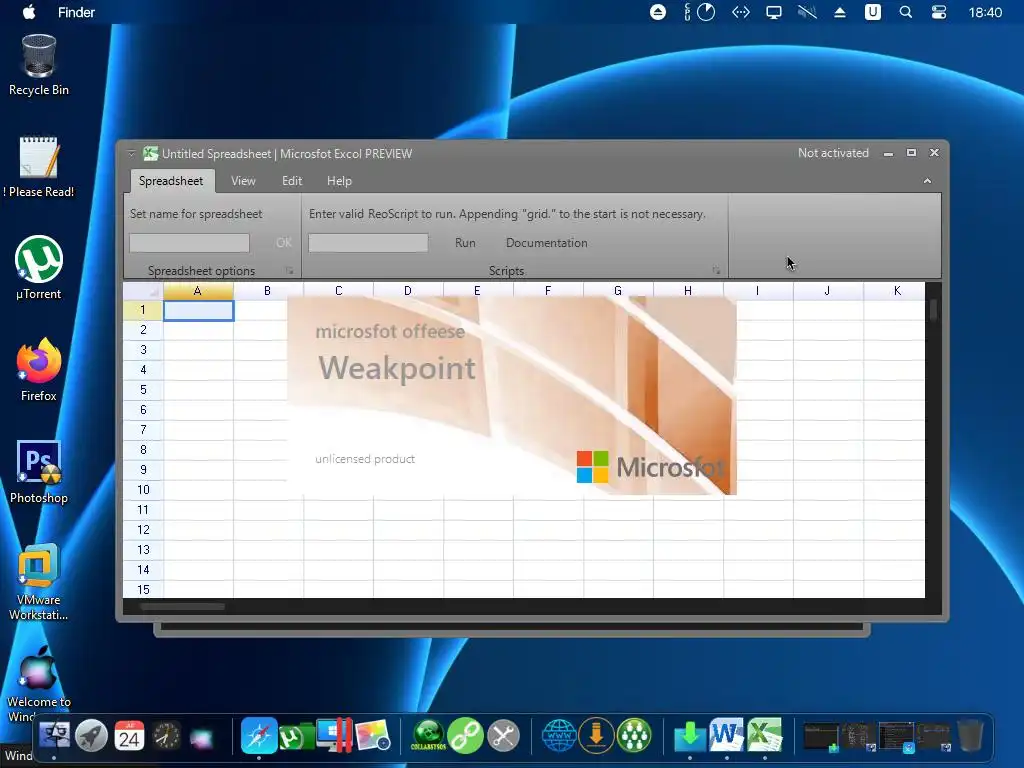Collapse the ribbon with the chevron

click(927, 181)
